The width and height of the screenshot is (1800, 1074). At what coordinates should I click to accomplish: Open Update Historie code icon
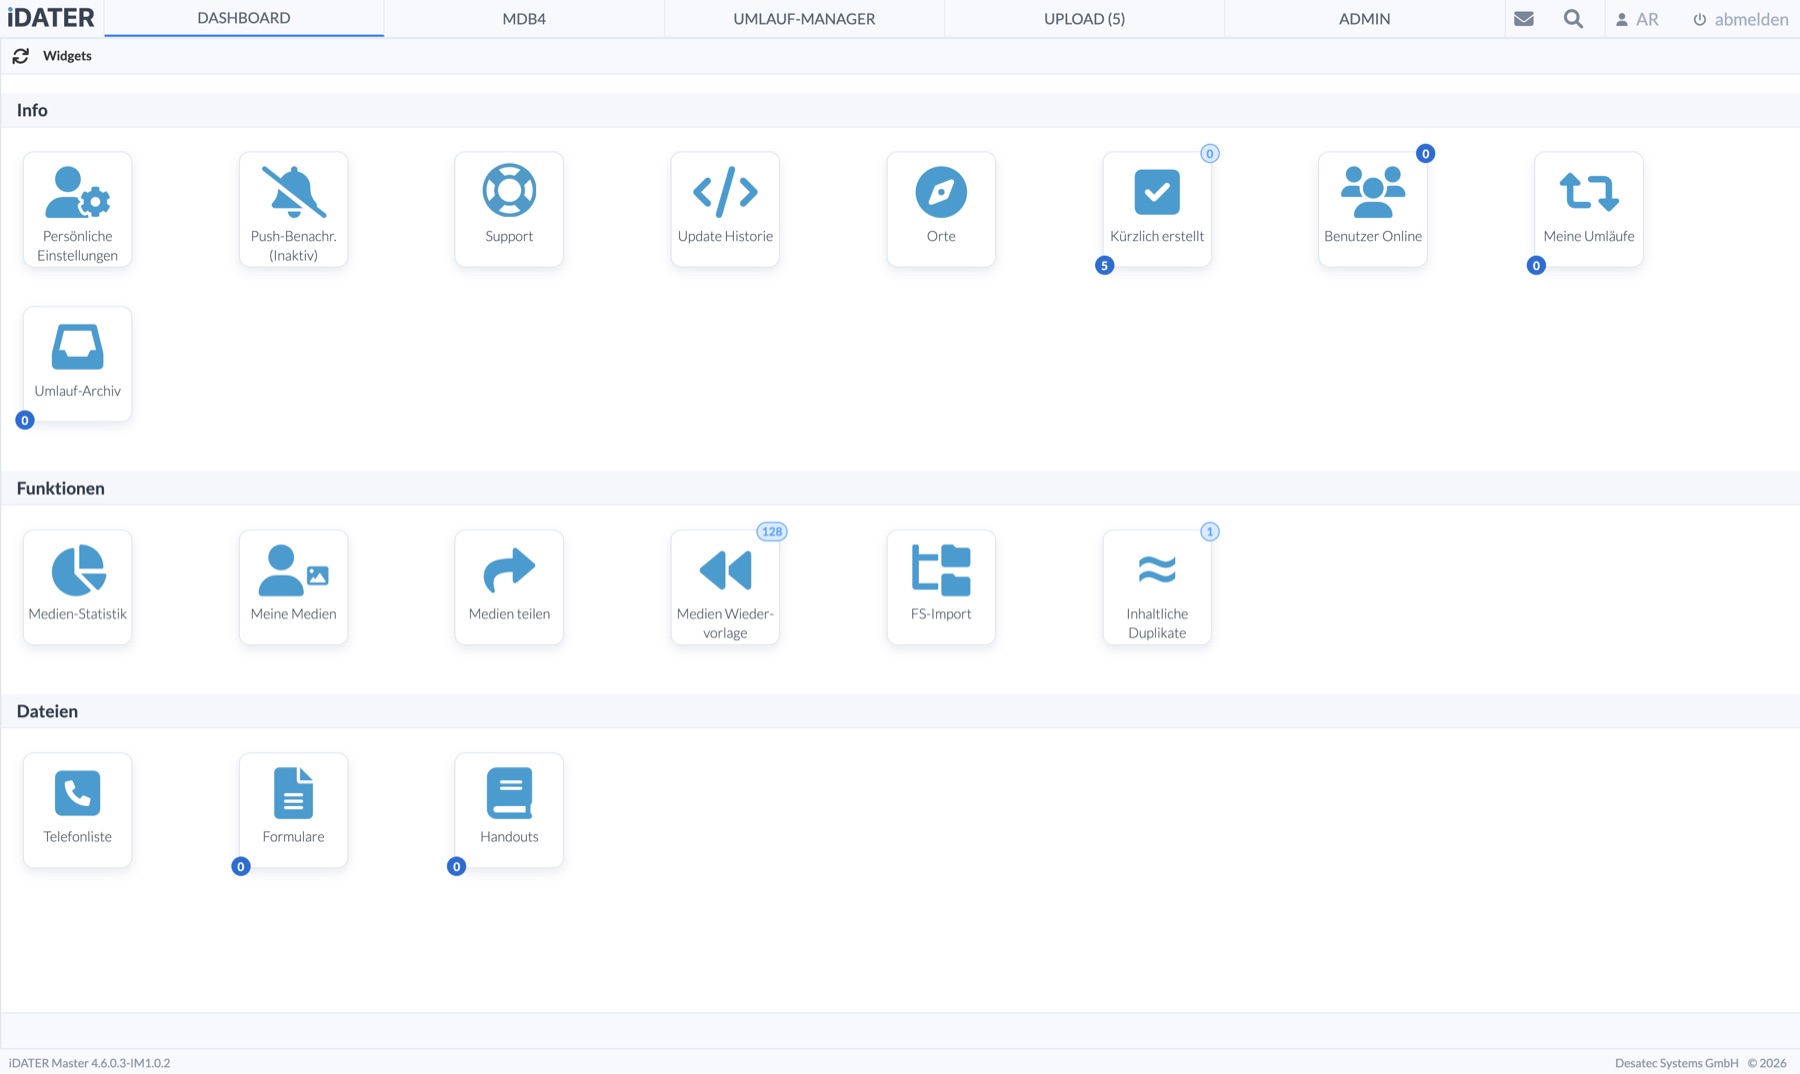tap(725, 191)
